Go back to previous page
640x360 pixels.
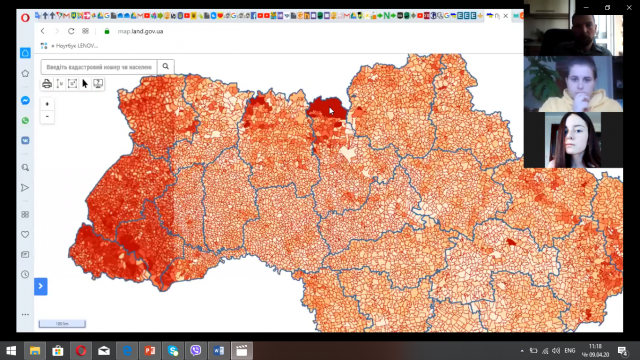42,31
